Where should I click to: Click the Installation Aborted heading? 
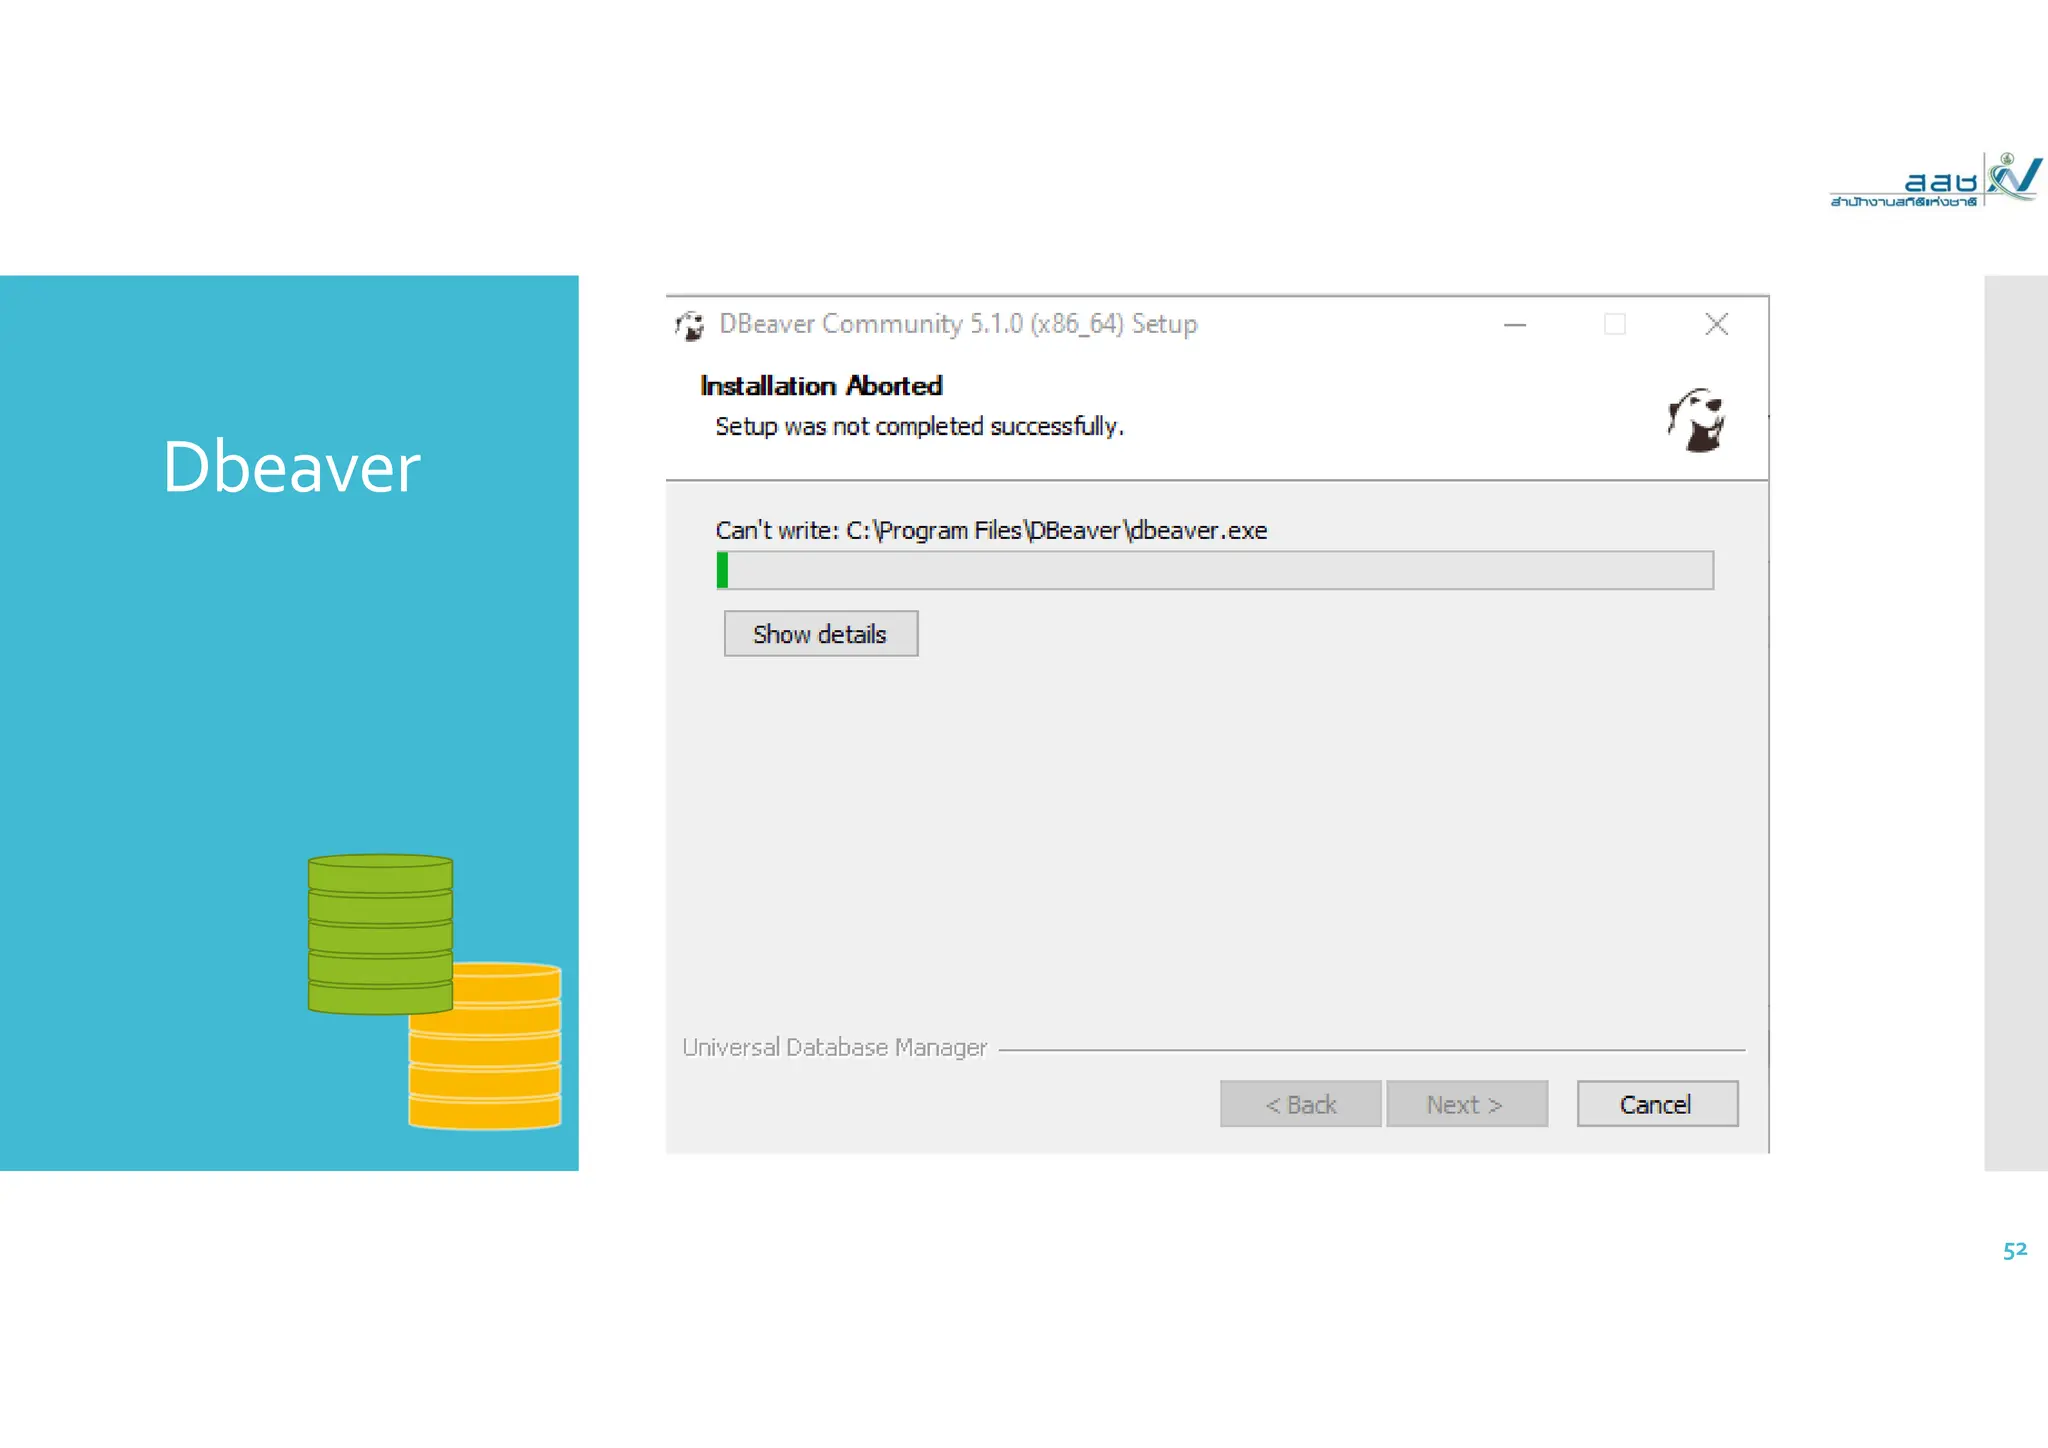pos(821,386)
